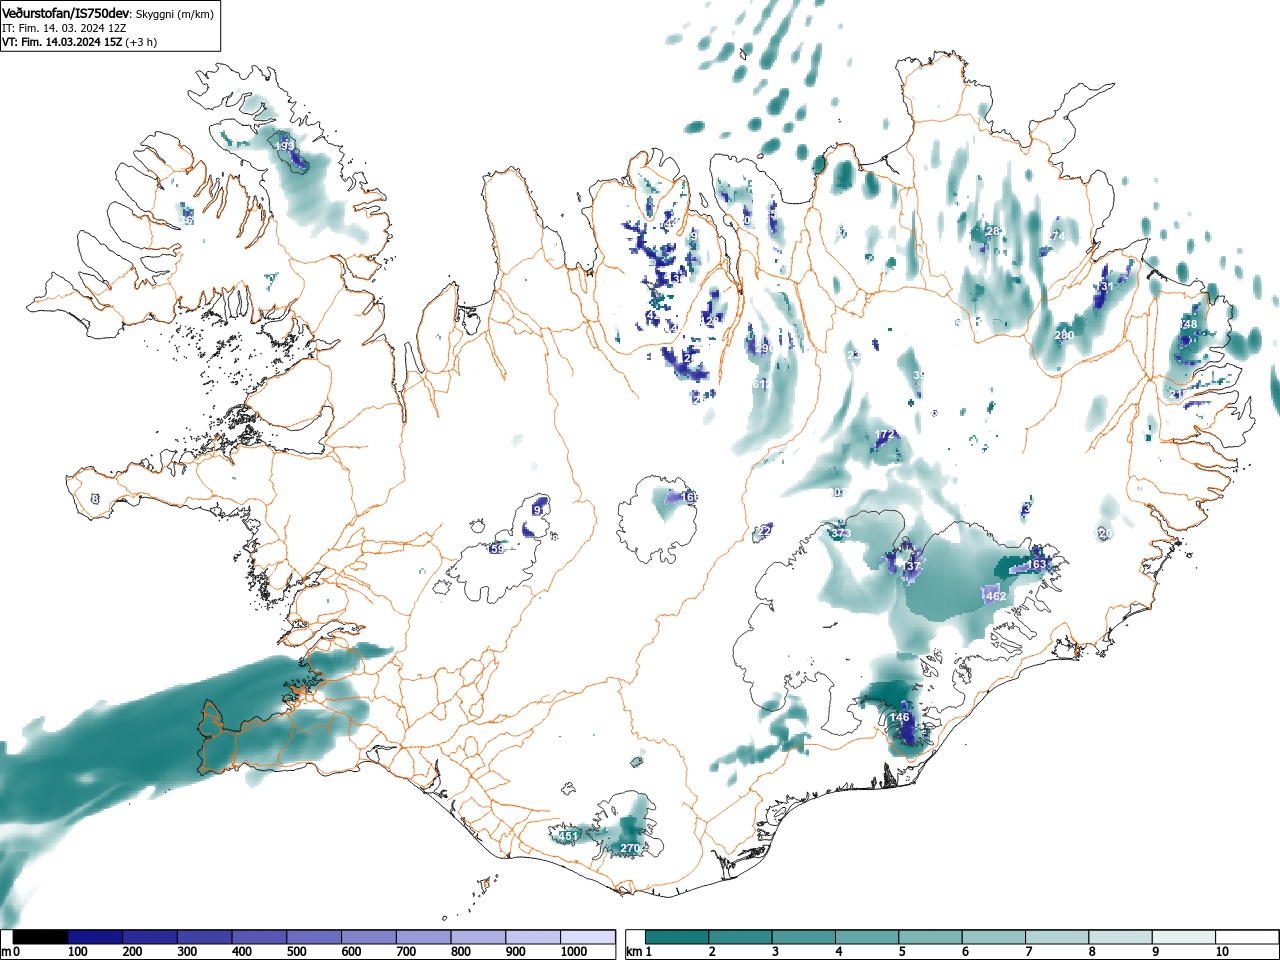Click the 'km 1' label on the visibility legend
The width and height of the screenshot is (1280, 960).
coord(639,952)
